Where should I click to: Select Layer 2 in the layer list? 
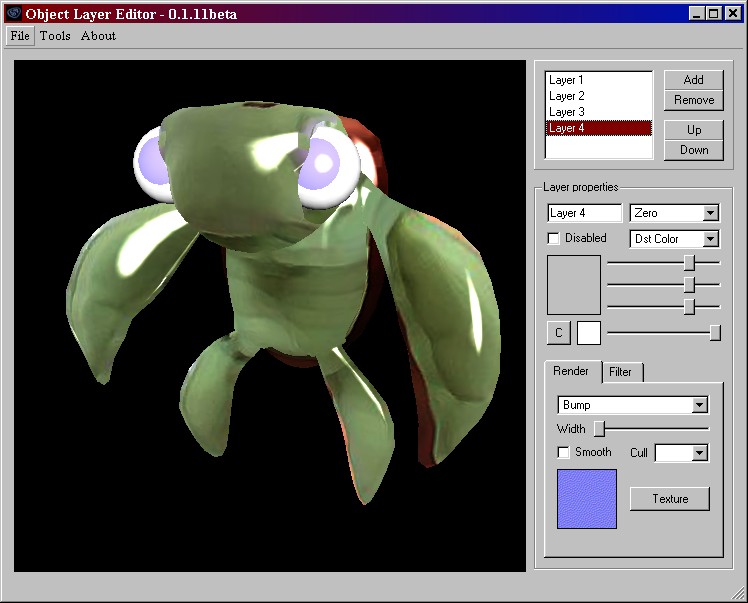567,96
